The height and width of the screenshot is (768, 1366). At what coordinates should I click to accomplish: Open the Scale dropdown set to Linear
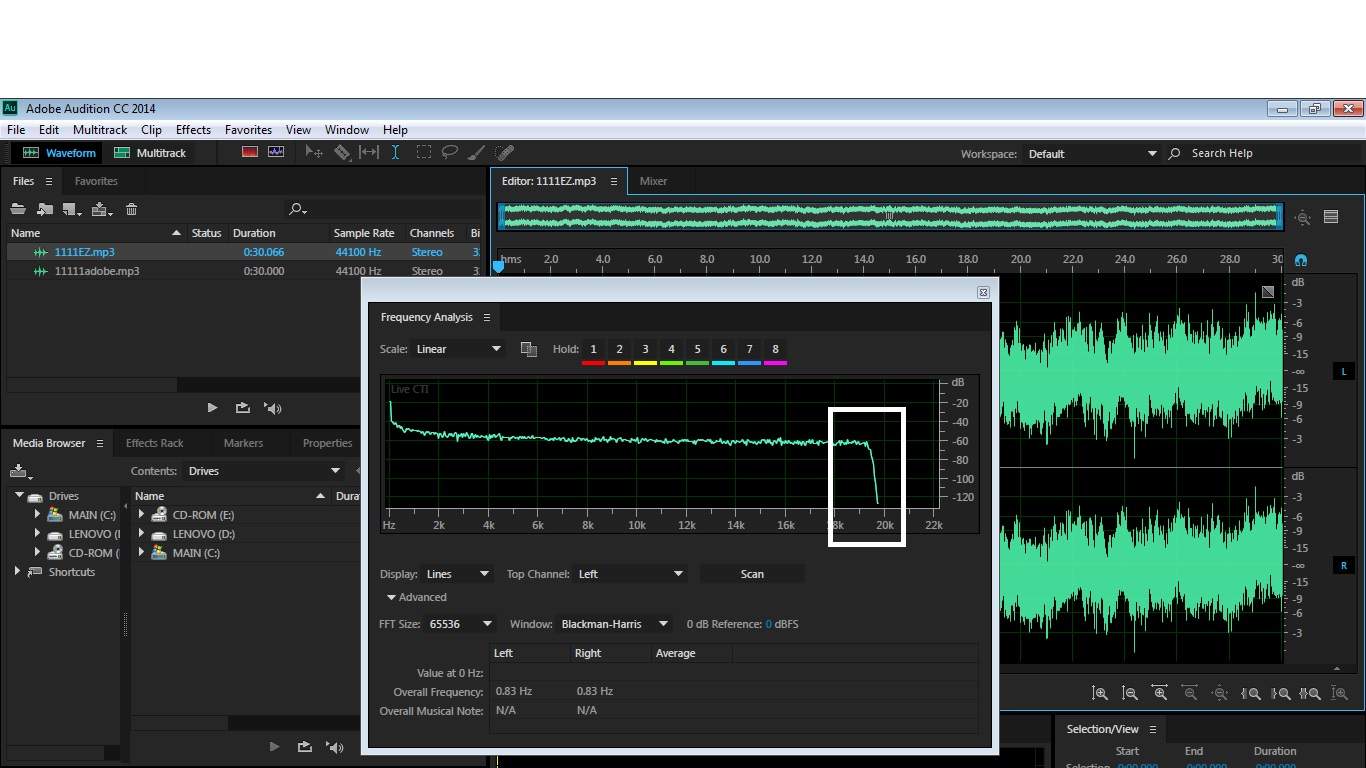tap(458, 349)
